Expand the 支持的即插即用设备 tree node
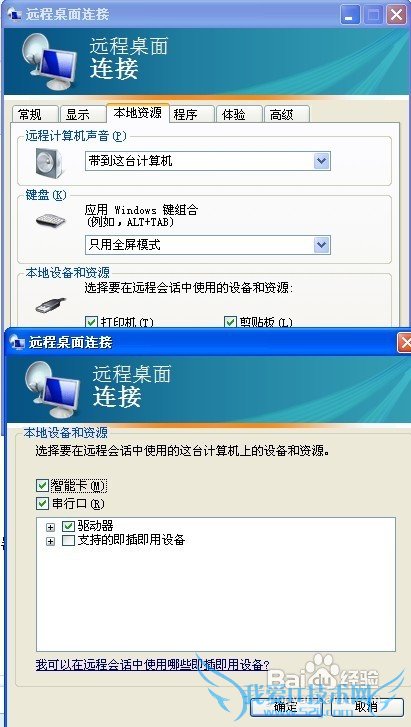The image size is (411, 727). coord(51,541)
